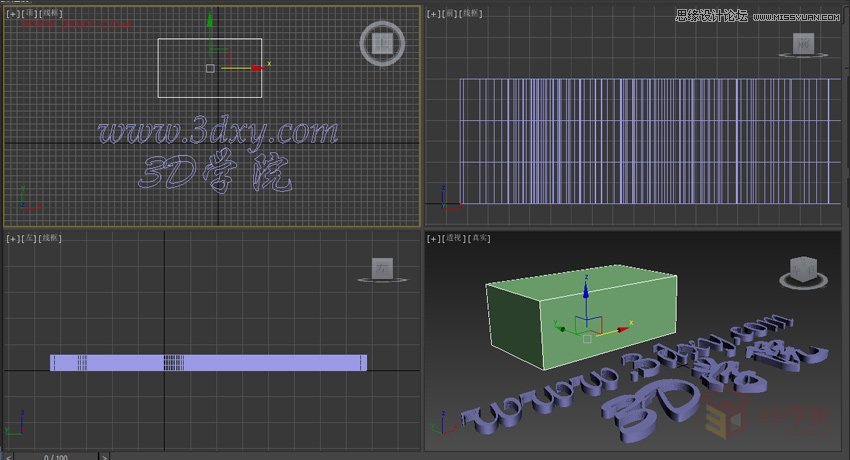Click the red X-axis arrow in Top viewport
This screenshot has width=850, height=460.
pos(257,68)
